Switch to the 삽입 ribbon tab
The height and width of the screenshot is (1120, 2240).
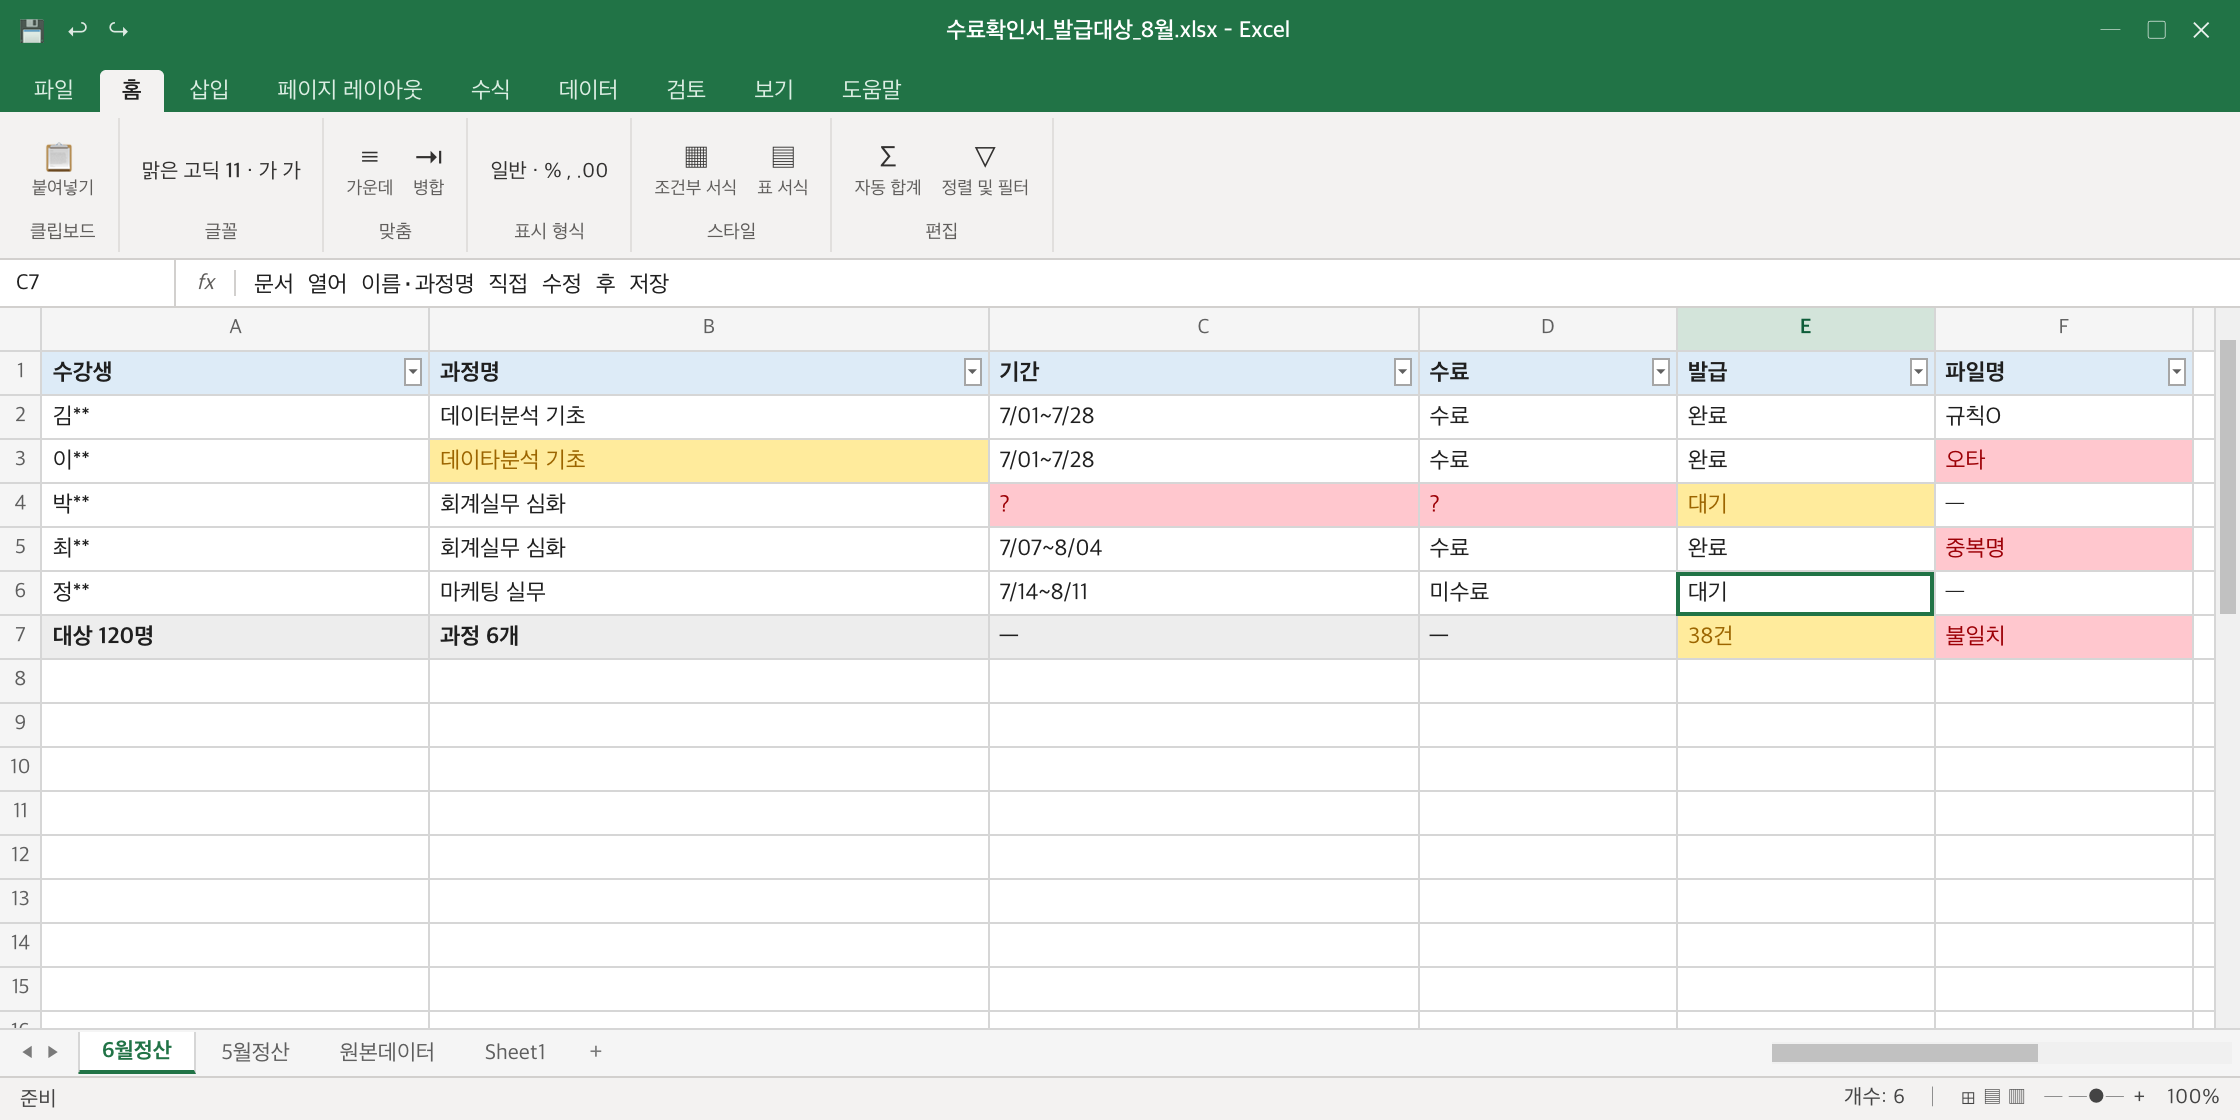tap(209, 90)
